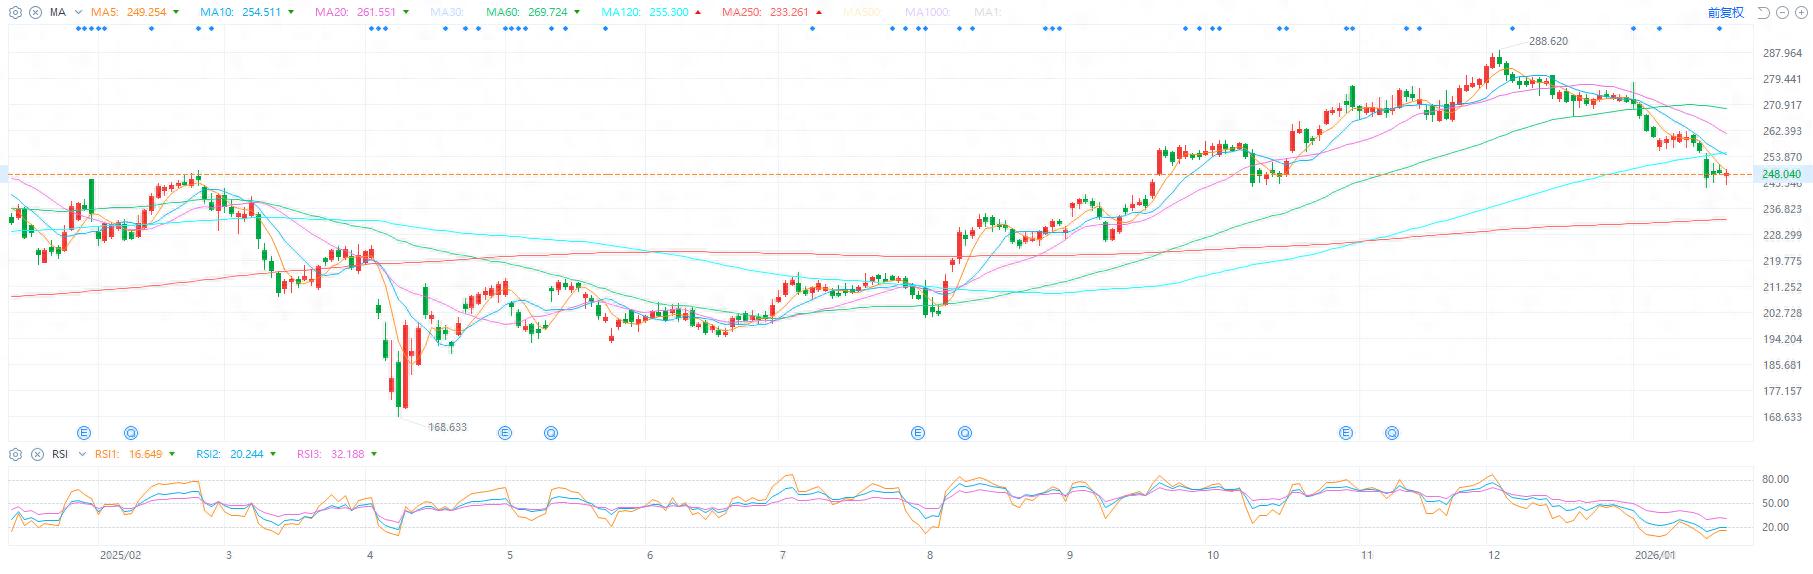Click the MA5 value 249.254
Image resolution: width=1813 pixels, height=574 pixels.
147,12
